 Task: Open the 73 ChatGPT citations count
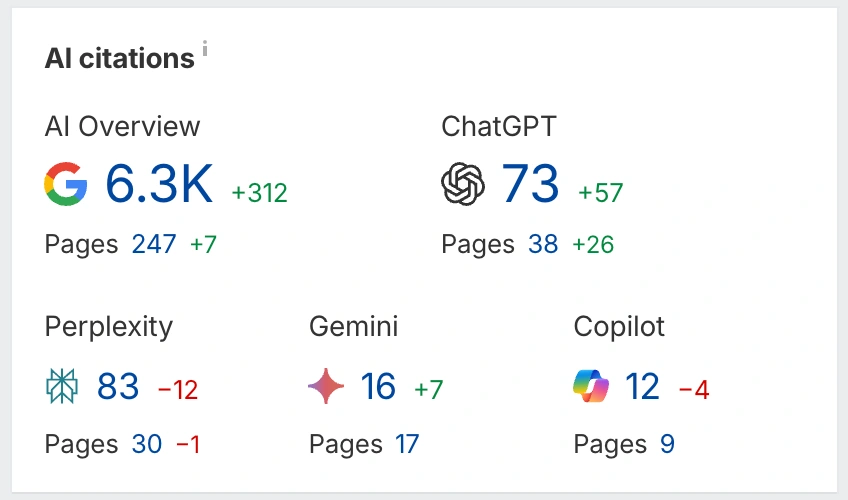[530, 185]
